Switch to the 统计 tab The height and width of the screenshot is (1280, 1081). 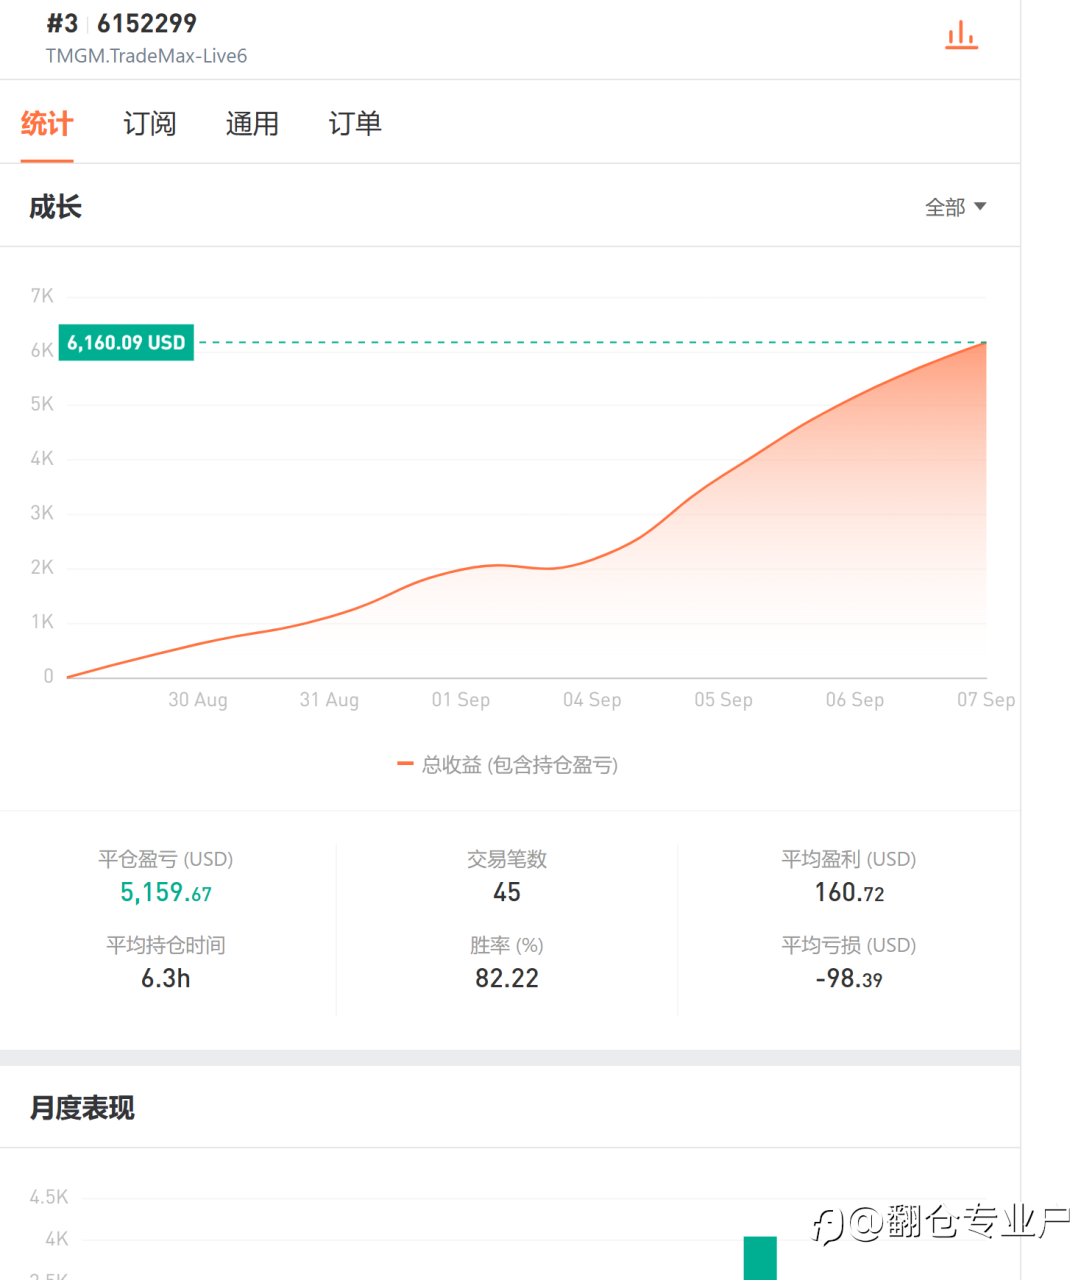(47, 124)
